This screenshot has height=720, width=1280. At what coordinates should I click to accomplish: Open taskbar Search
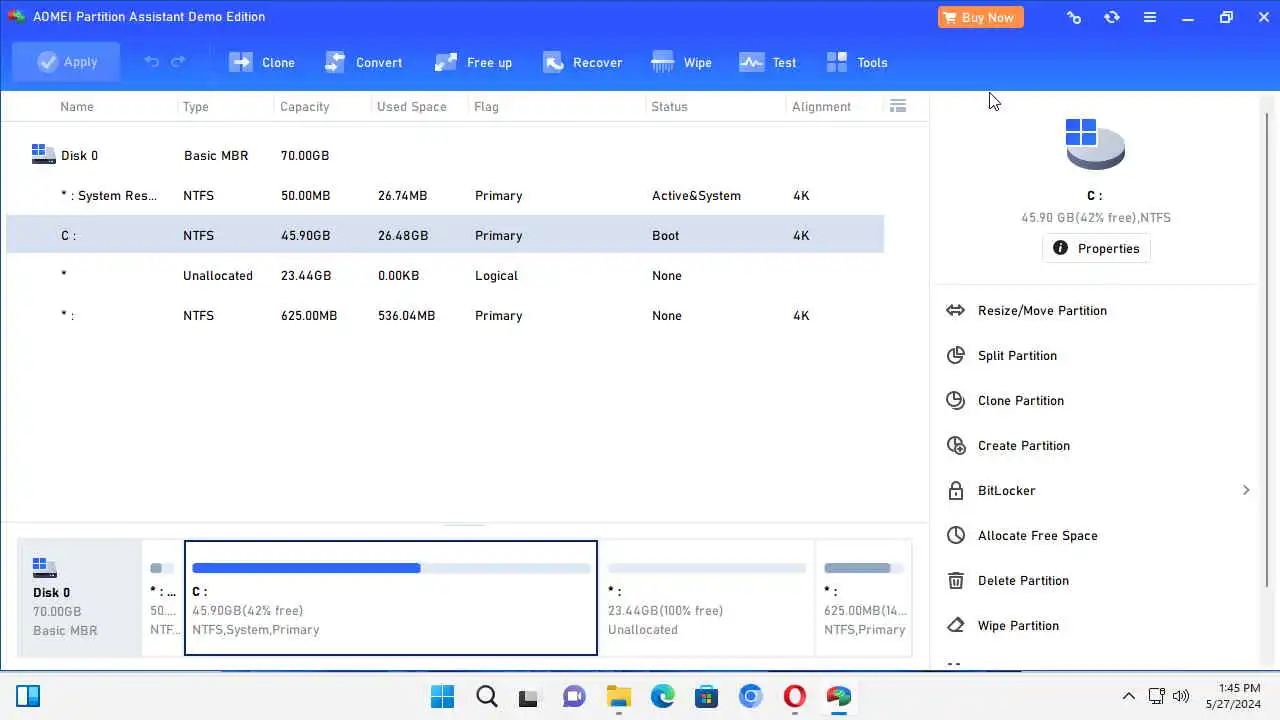(x=486, y=696)
